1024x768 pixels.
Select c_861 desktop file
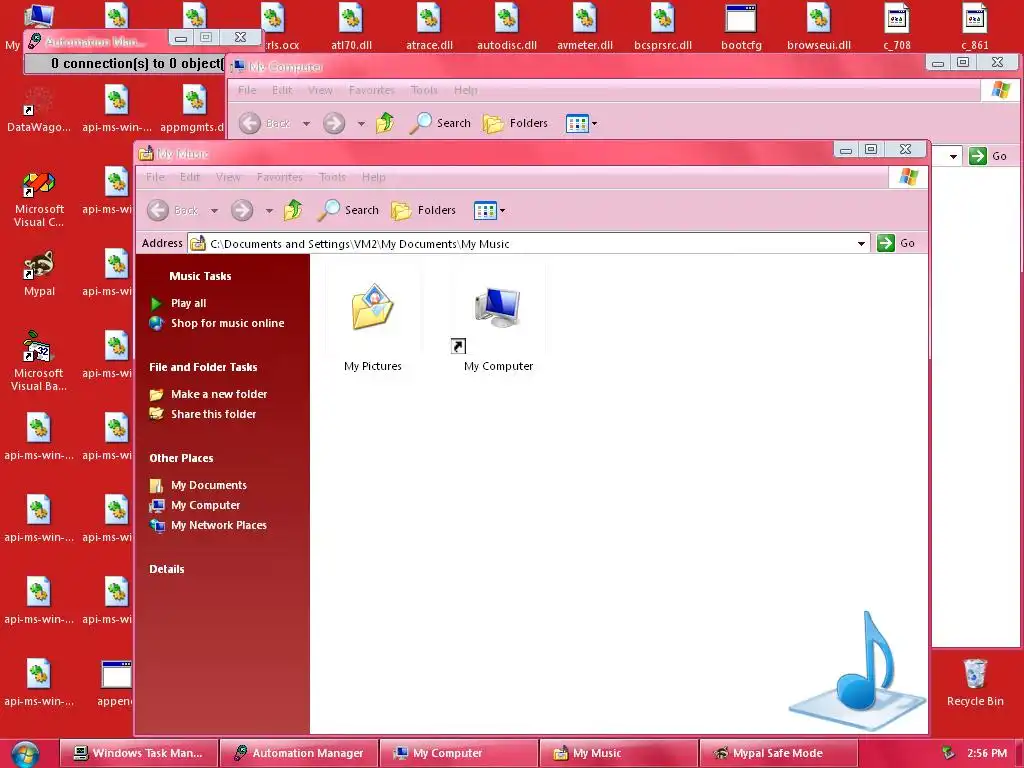975,27
